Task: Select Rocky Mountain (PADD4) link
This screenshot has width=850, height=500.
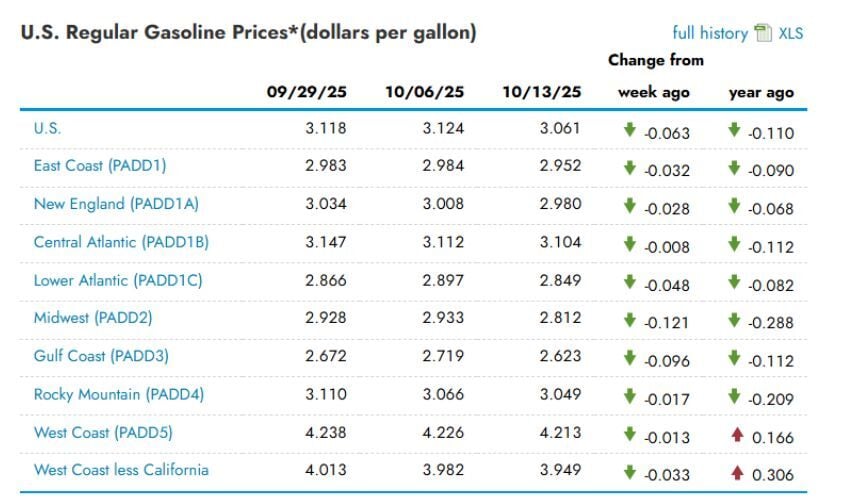Action: tap(119, 394)
